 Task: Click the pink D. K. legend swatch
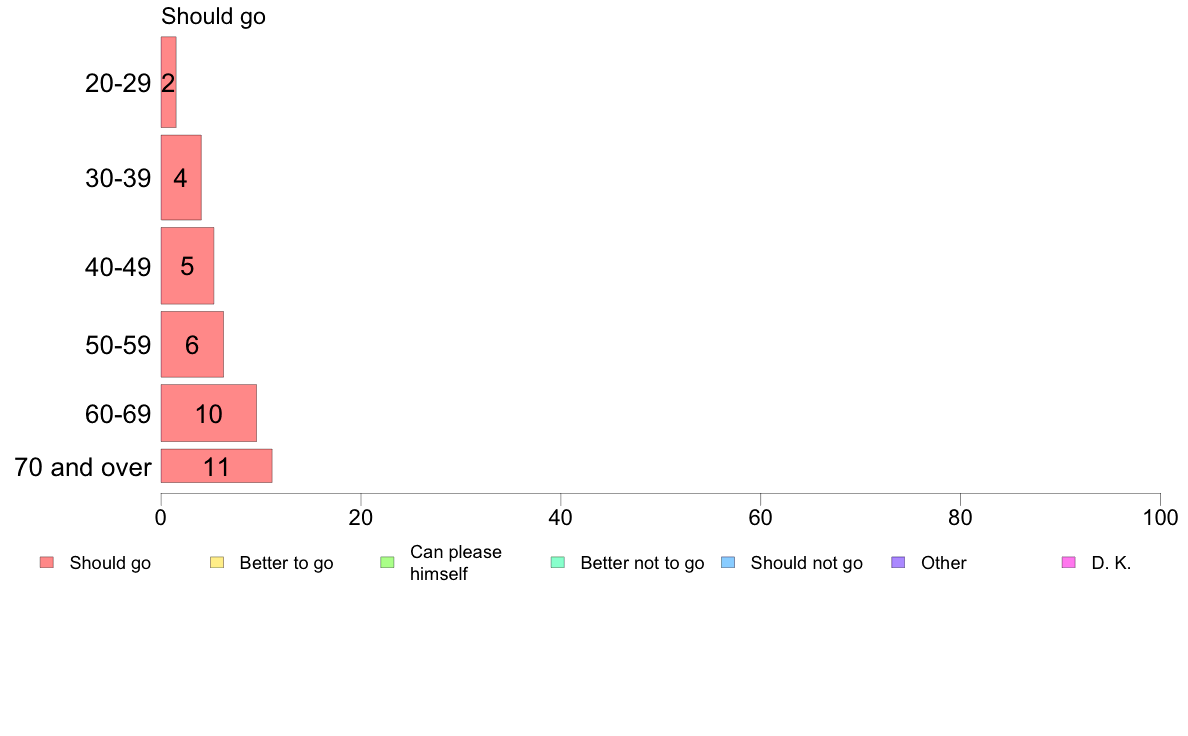pyautogui.click(x=1069, y=562)
